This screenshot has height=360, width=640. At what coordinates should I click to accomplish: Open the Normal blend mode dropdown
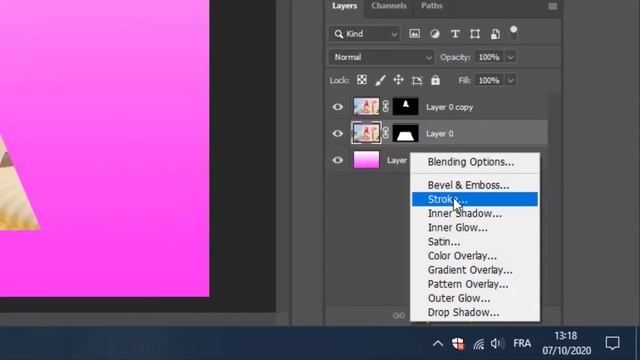381,57
